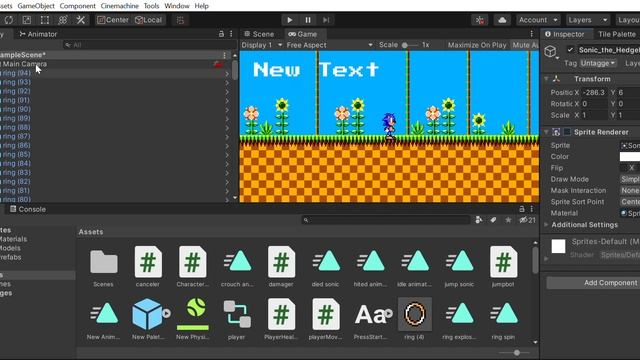Open the Tag Untagged dropdown

click(598, 63)
